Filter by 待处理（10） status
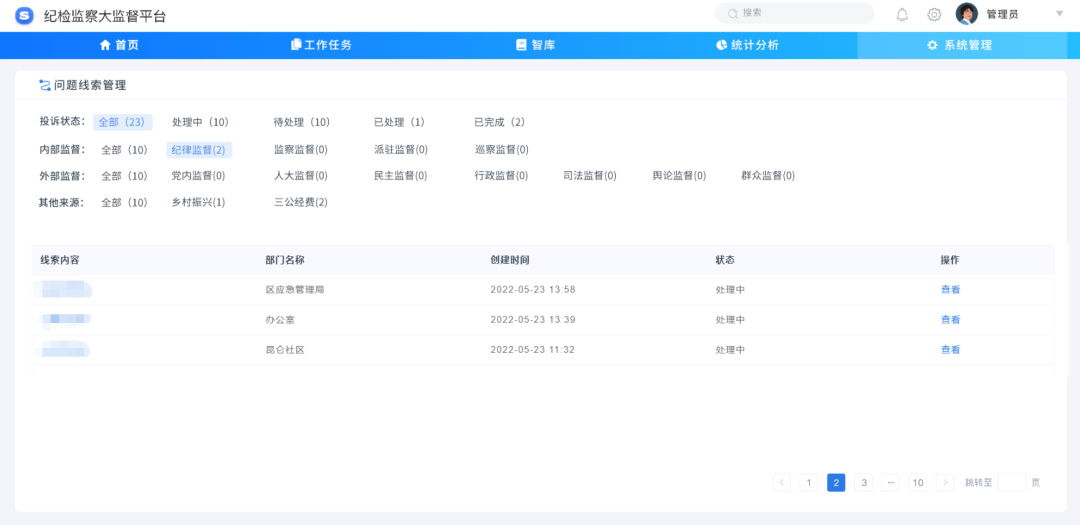Viewport: 1080px width, 525px height. [302, 122]
